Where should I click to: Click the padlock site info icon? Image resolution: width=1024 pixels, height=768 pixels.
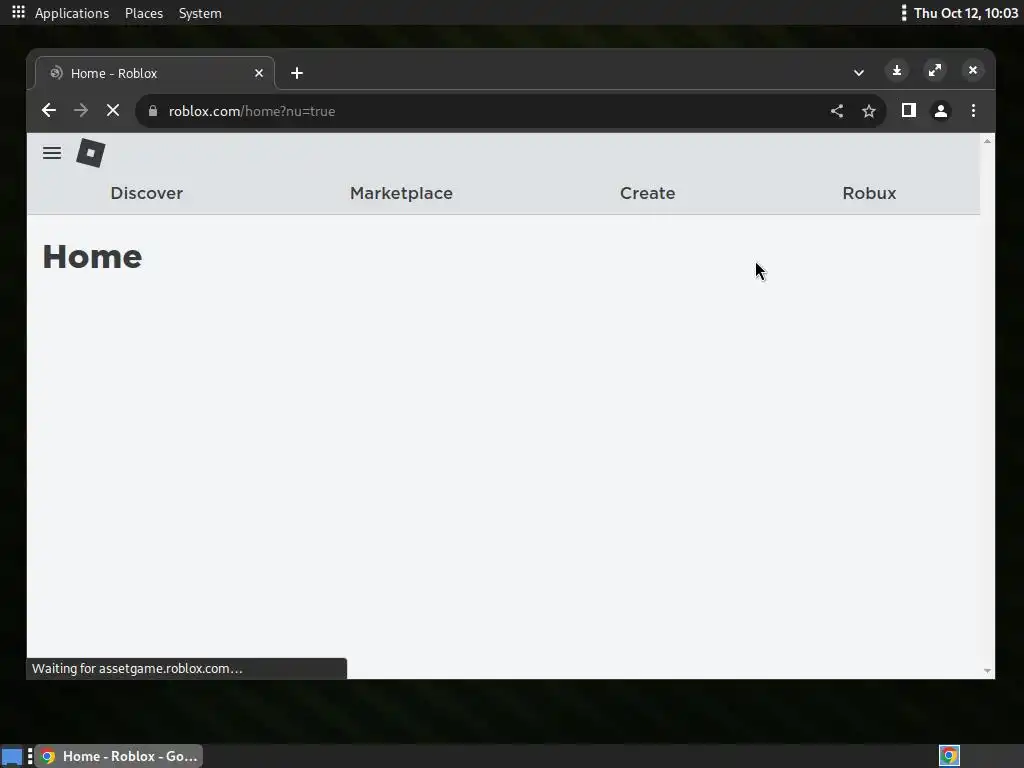[153, 111]
